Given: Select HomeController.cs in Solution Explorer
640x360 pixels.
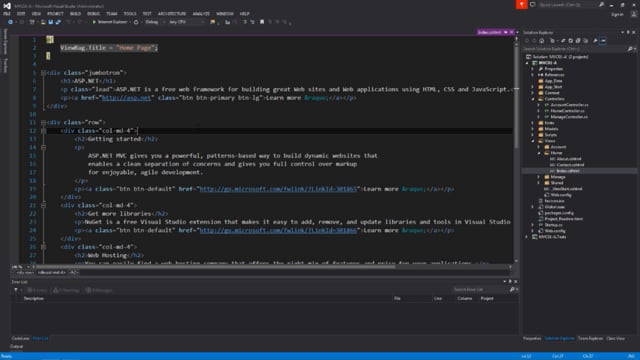Looking at the screenshot, I should [567, 111].
